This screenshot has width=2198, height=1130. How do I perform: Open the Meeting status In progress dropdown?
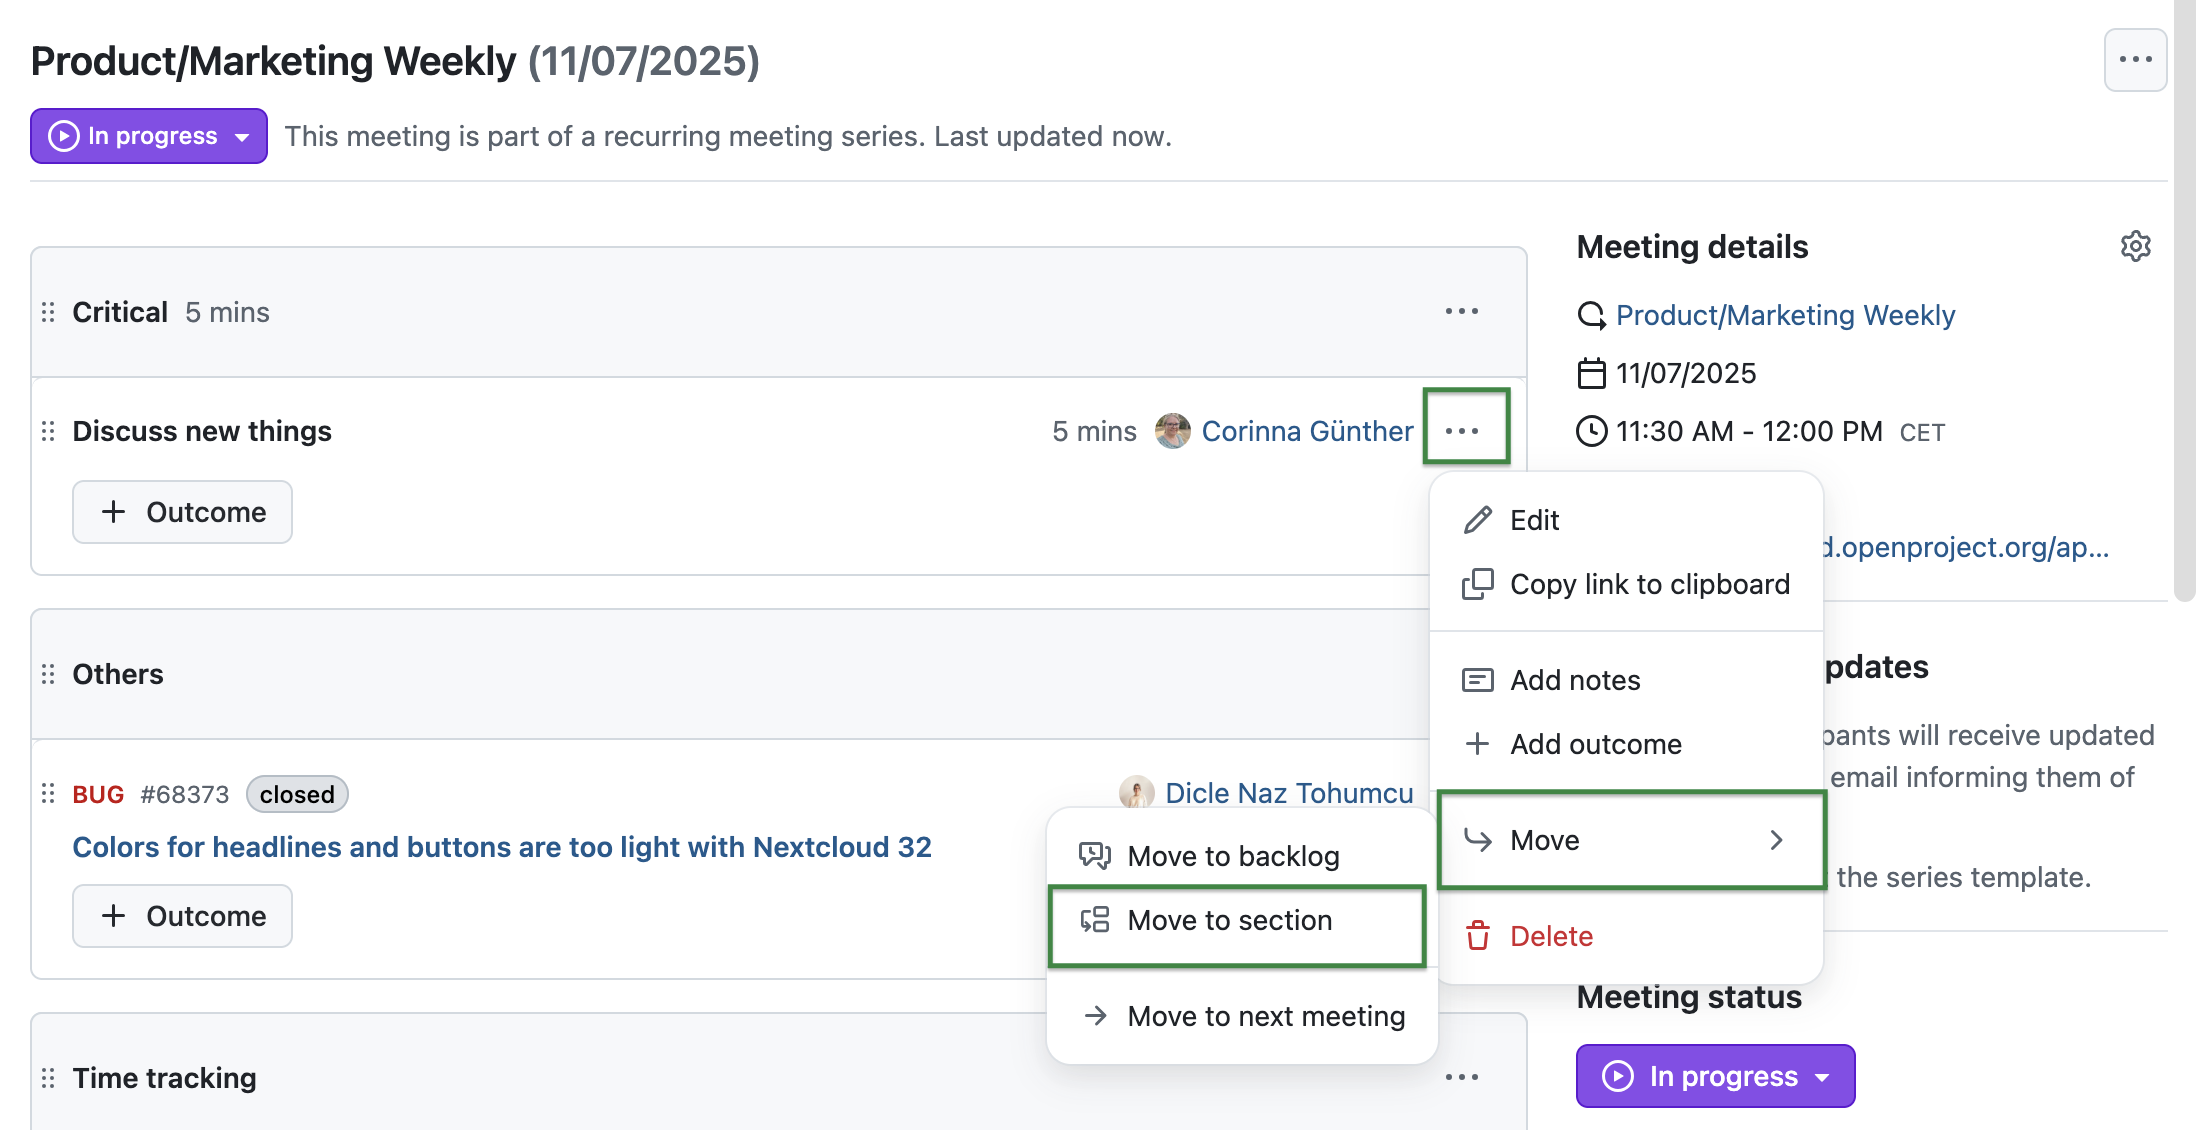point(1714,1076)
